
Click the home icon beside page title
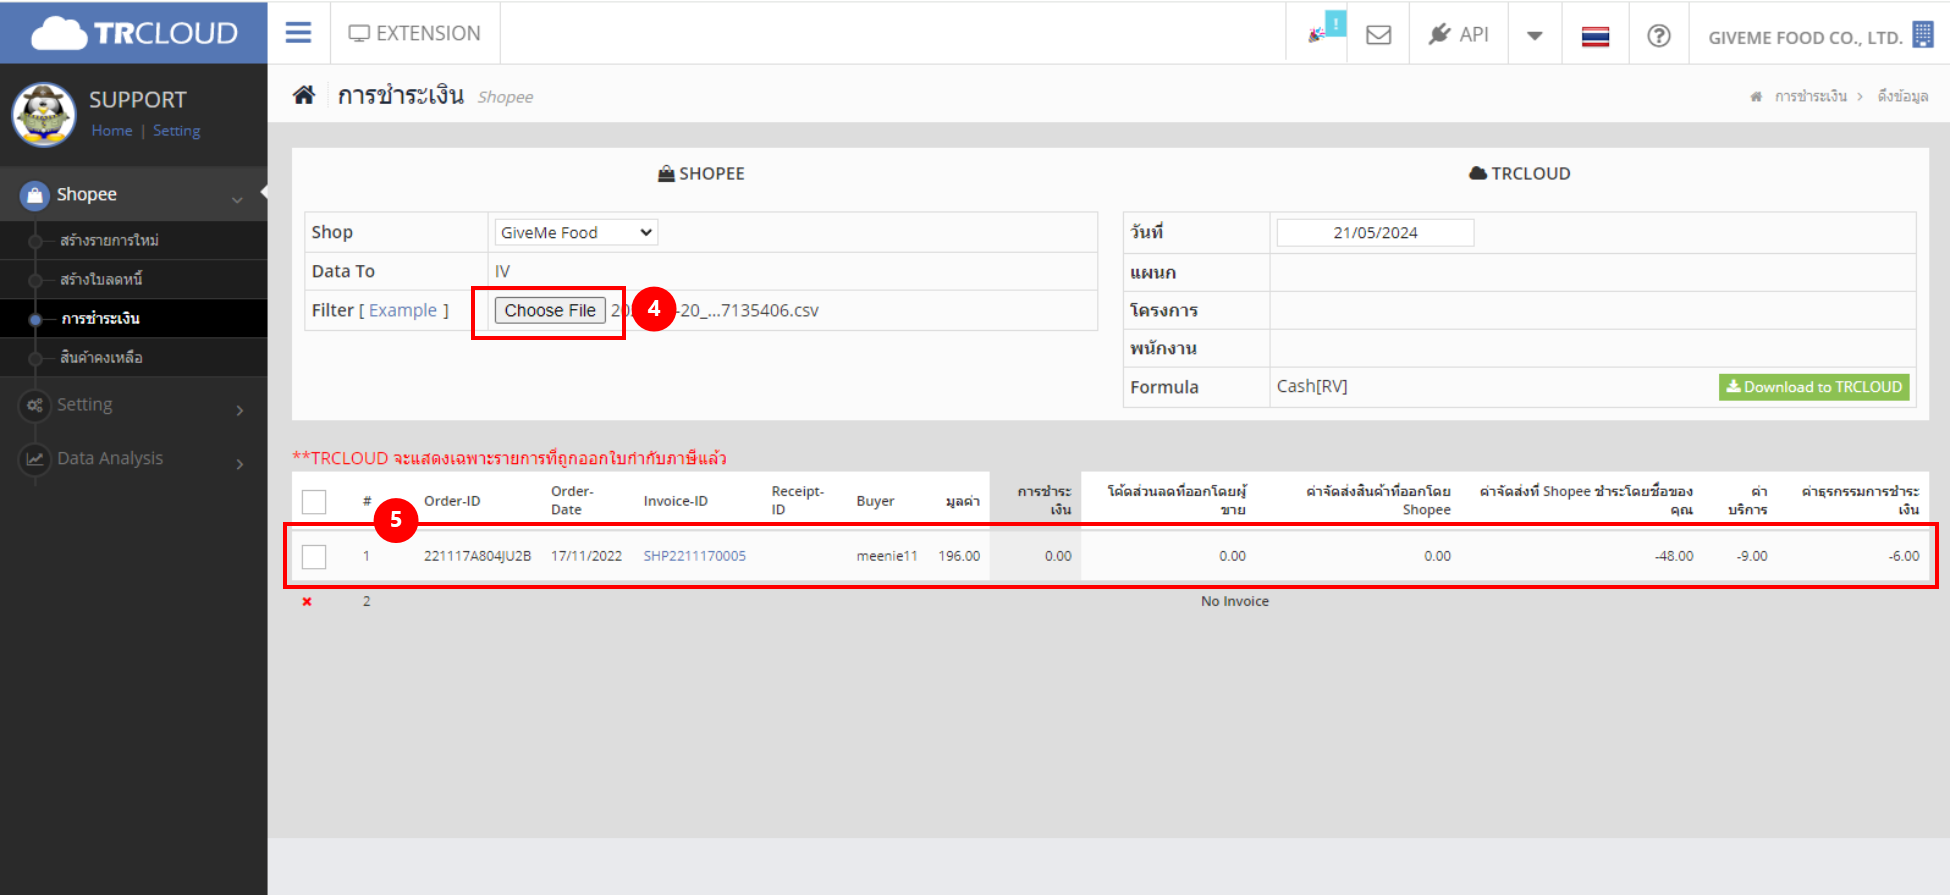pyautogui.click(x=304, y=95)
